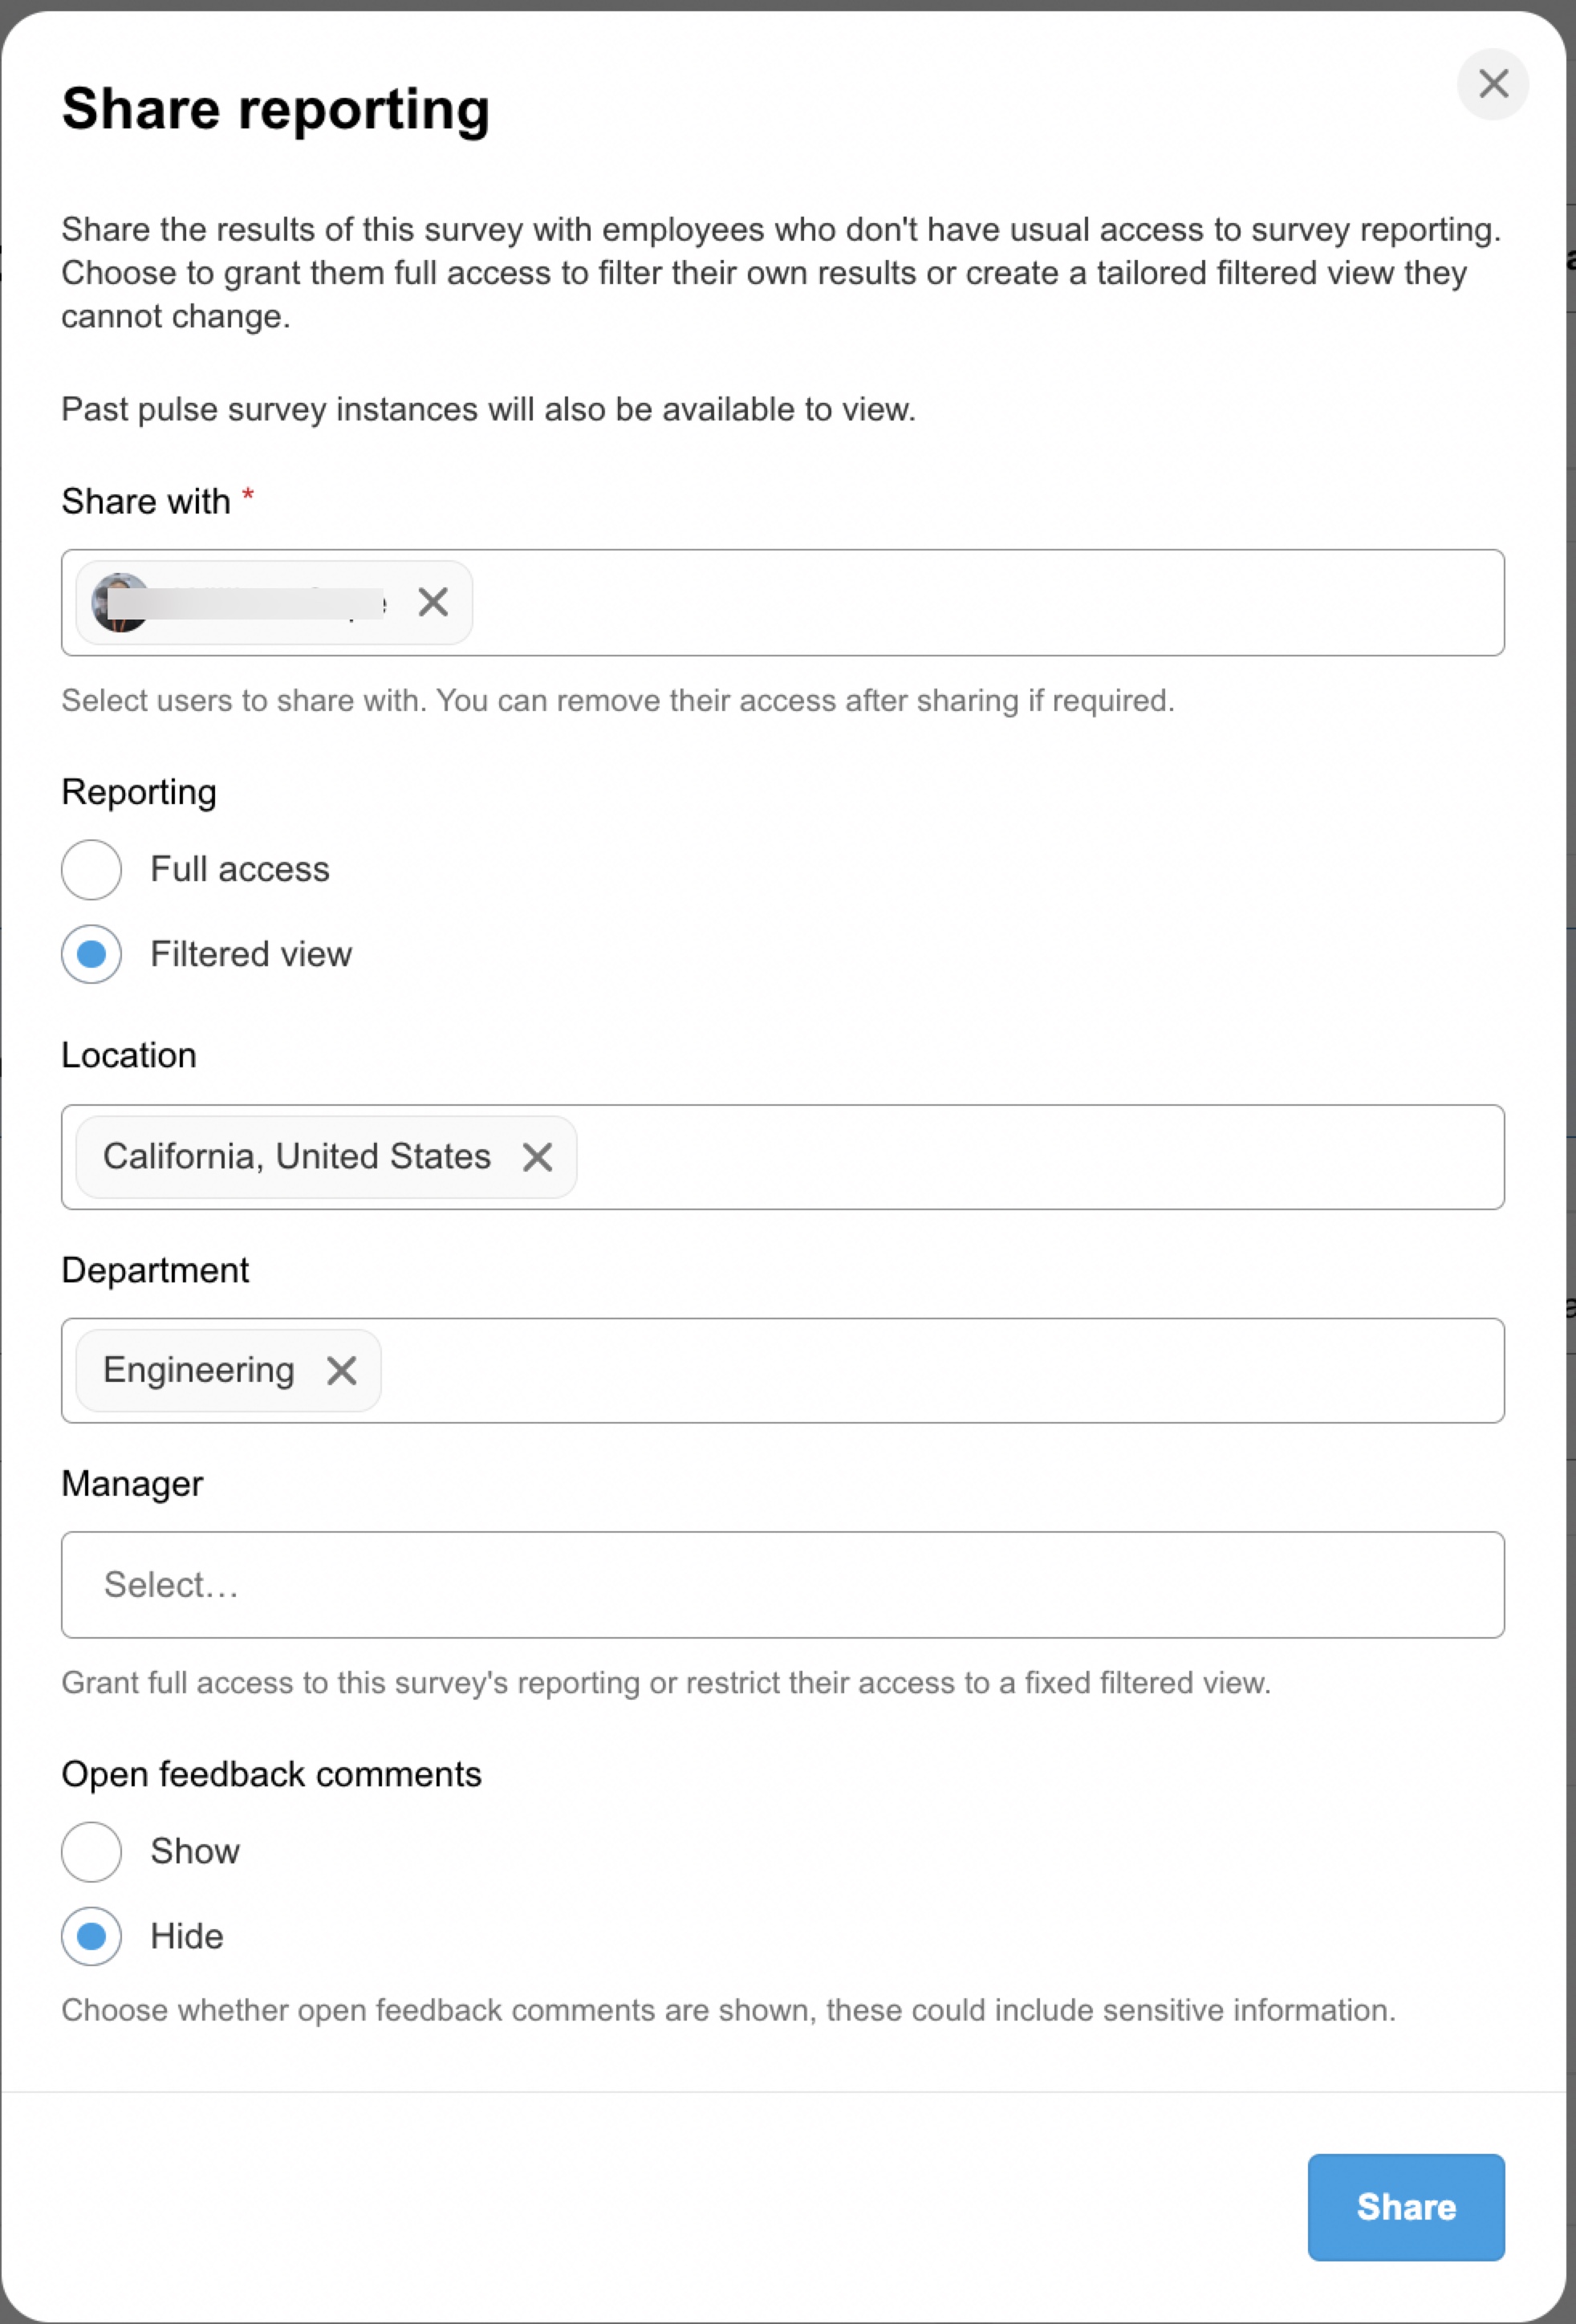Click the Full access label text
1576x2324 pixels.
[x=240, y=869]
